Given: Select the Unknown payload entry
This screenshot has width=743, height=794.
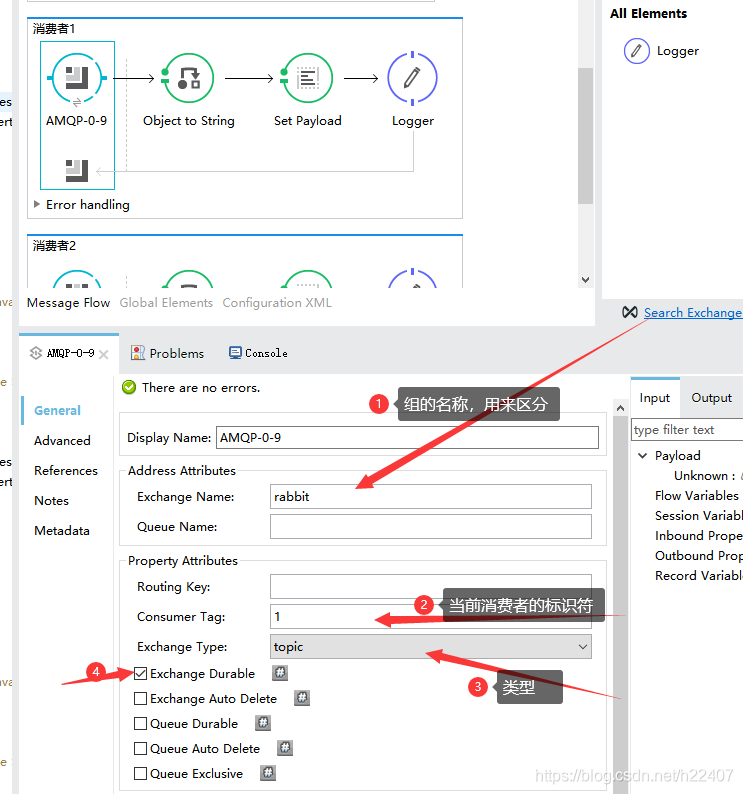Looking at the screenshot, I should click(708, 475).
